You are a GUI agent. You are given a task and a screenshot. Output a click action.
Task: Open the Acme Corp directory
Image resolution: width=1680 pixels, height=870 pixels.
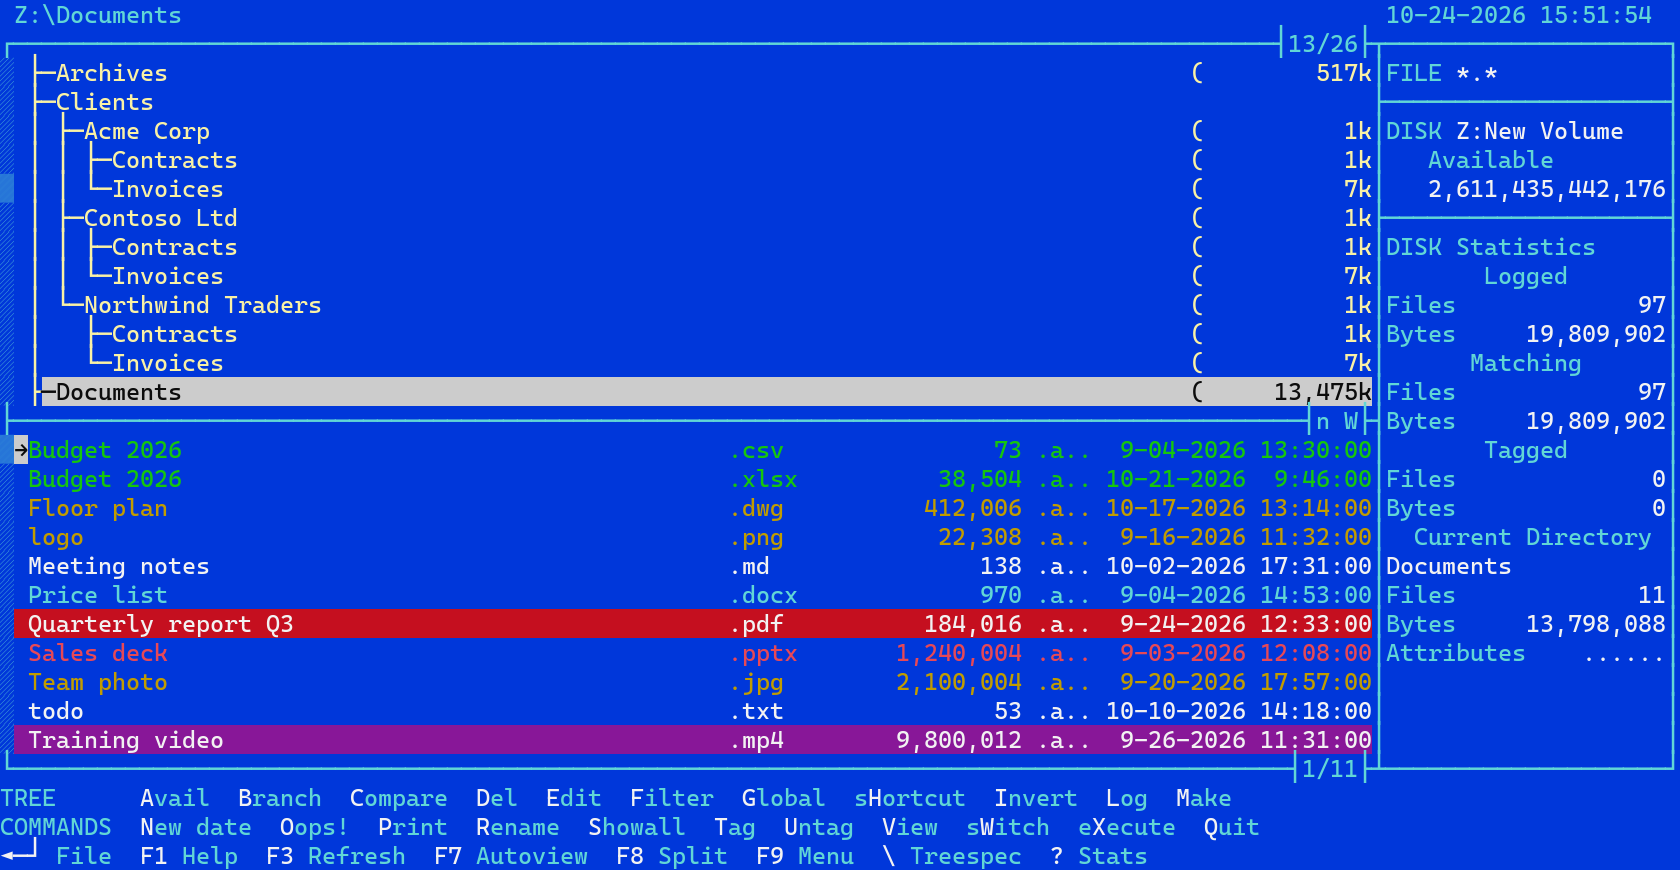coord(147,131)
